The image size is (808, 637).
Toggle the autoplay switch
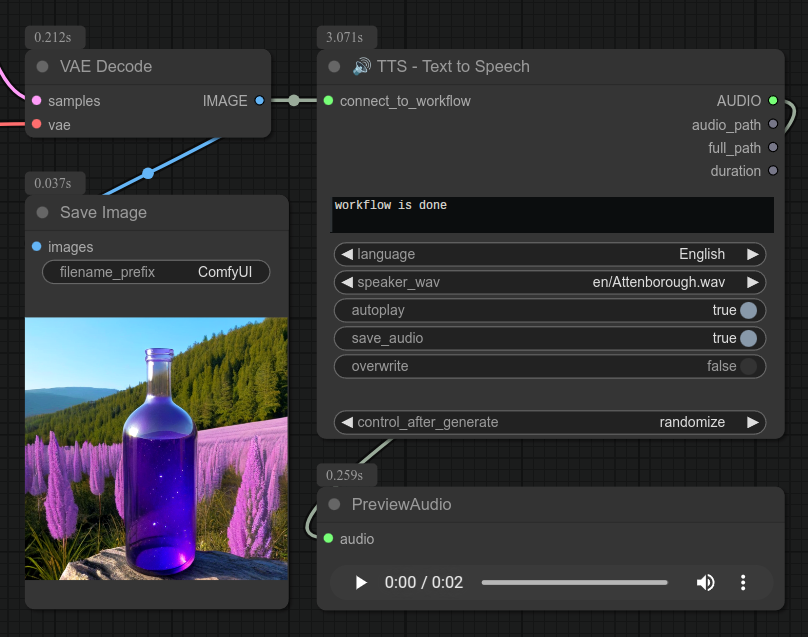click(748, 310)
